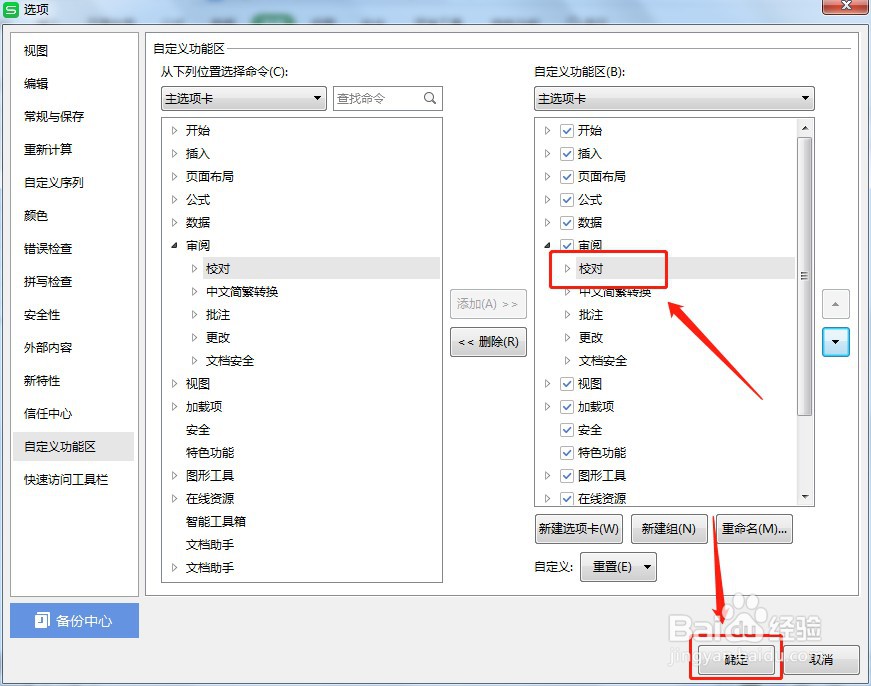Select 公式 in the left list
Viewport: 871px width, 686px height.
(198, 200)
